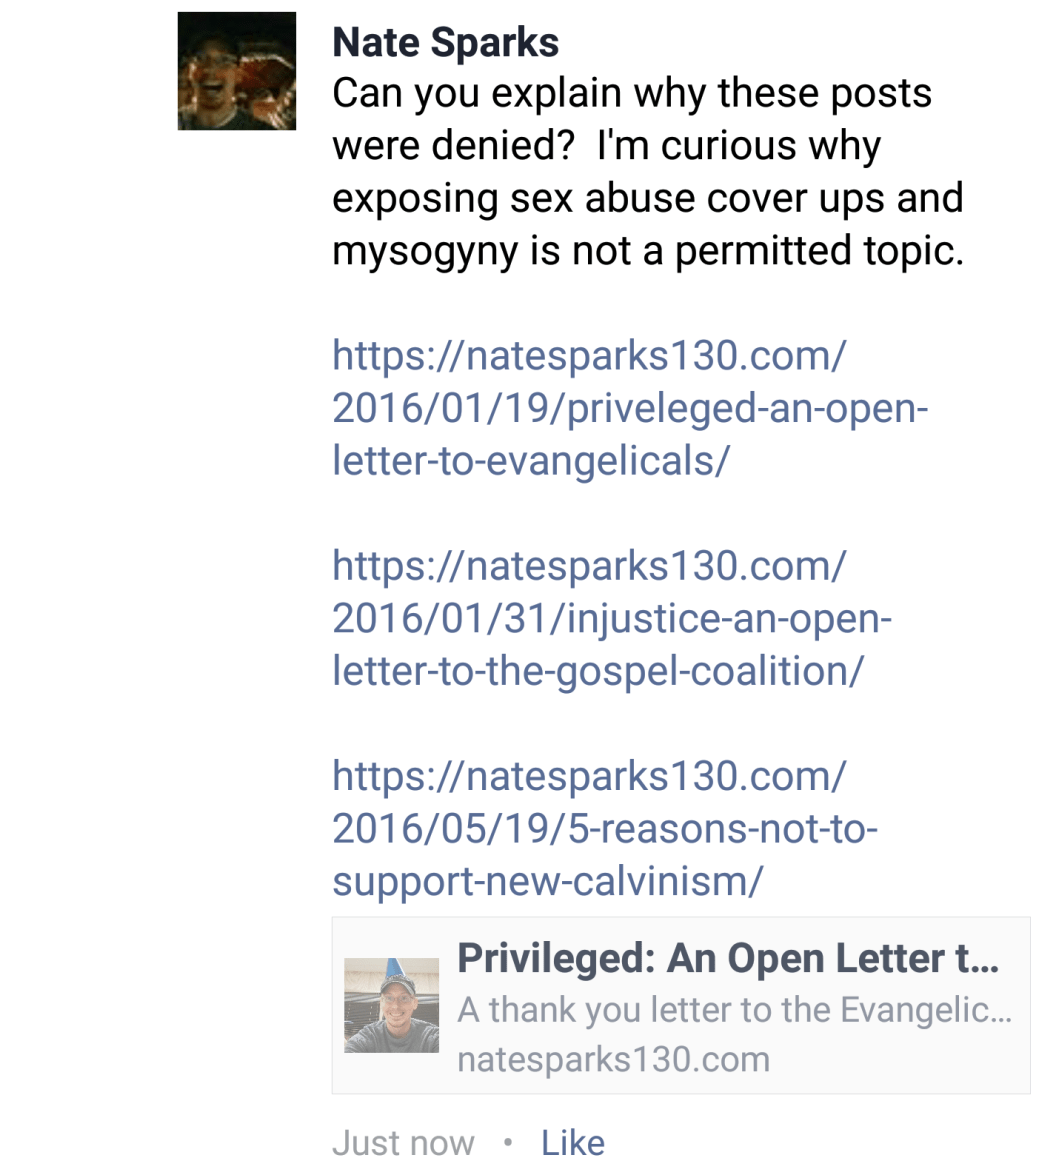The height and width of the screenshot is (1175, 1056).
Task: Open Nate Sparks' profile picture
Action: [x=237, y=71]
